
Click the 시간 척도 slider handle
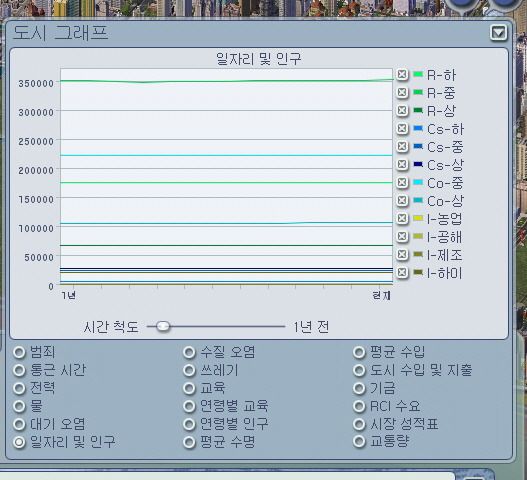(x=163, y=326)
